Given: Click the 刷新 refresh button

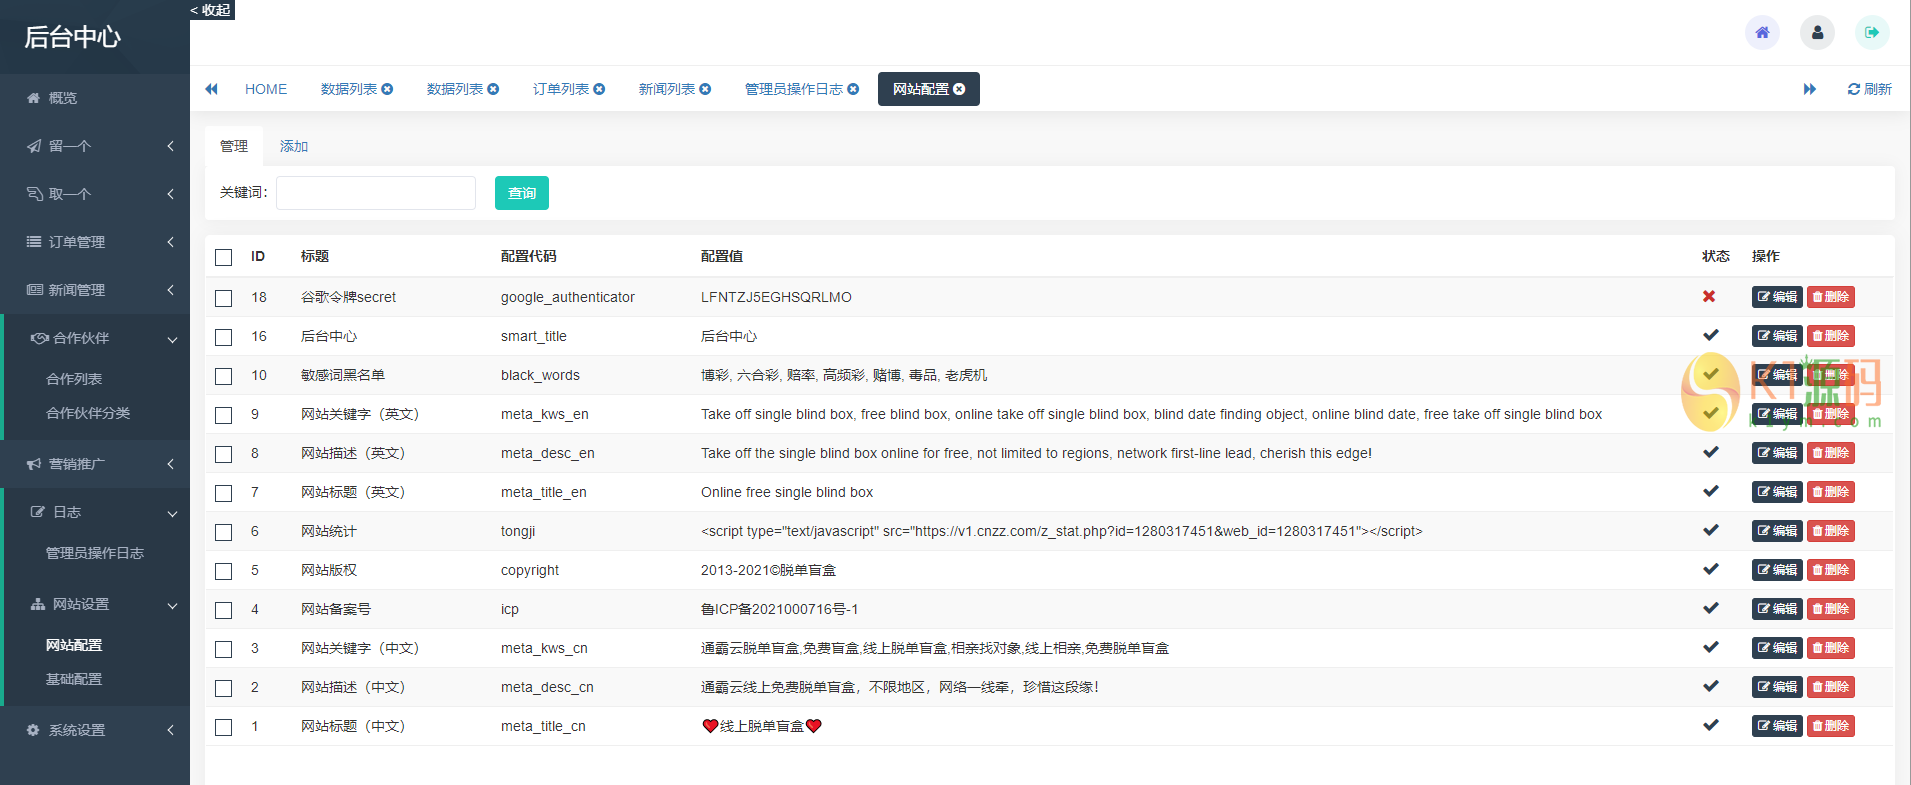Looking at the screenshot, I should (x=1869, y=89).
